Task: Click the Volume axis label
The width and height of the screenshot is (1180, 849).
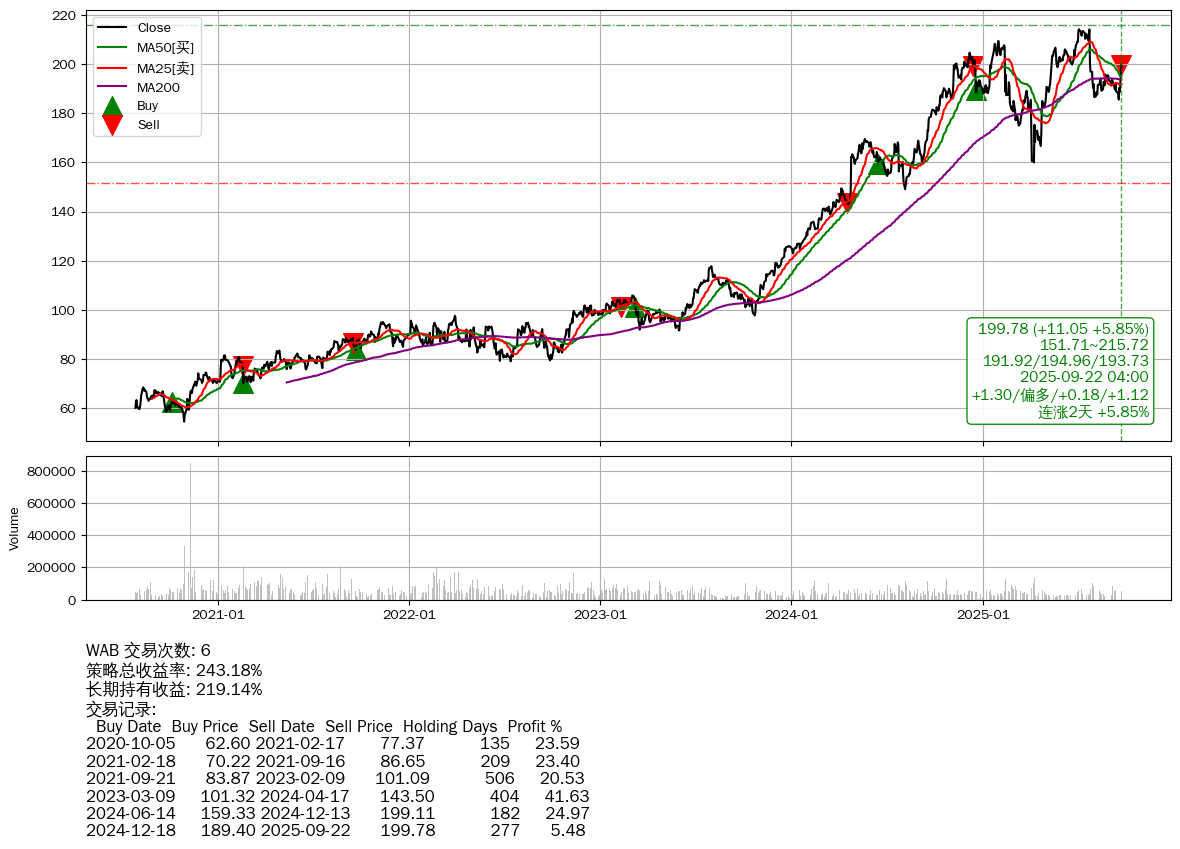Action: pyautogui.click(x=14, y=528)
